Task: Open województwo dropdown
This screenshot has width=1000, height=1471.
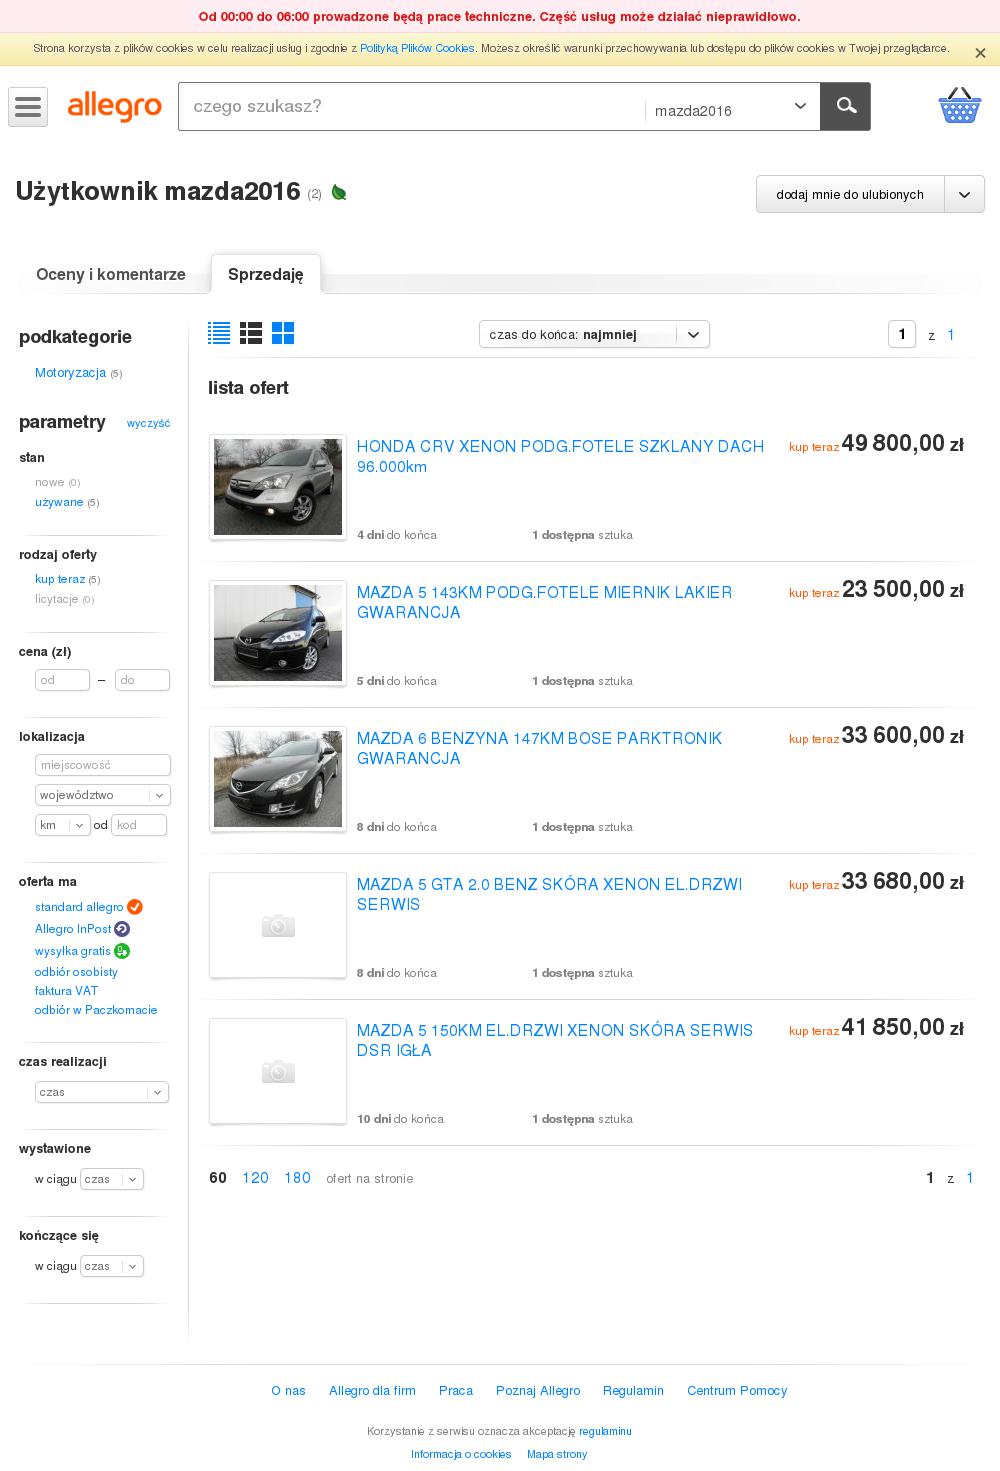Action: point(103,795)
